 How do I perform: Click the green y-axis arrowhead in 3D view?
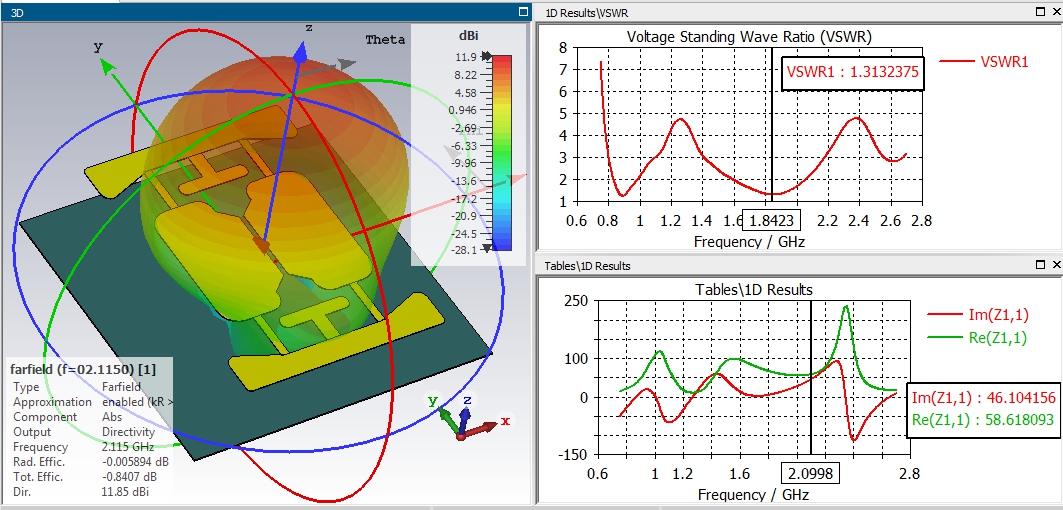point(108,65)
